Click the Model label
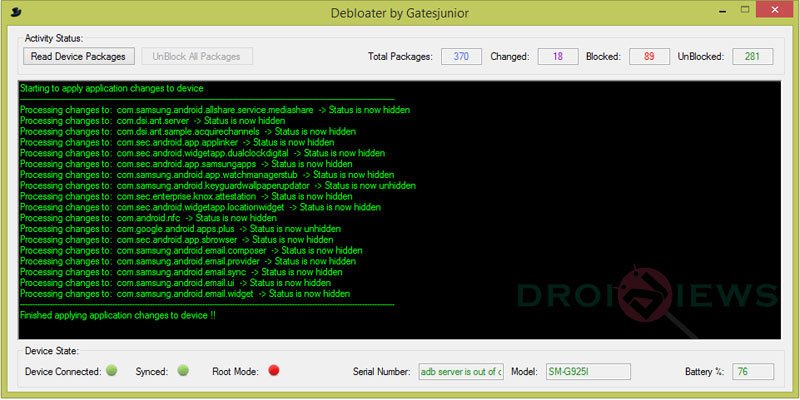 point(524,371)
